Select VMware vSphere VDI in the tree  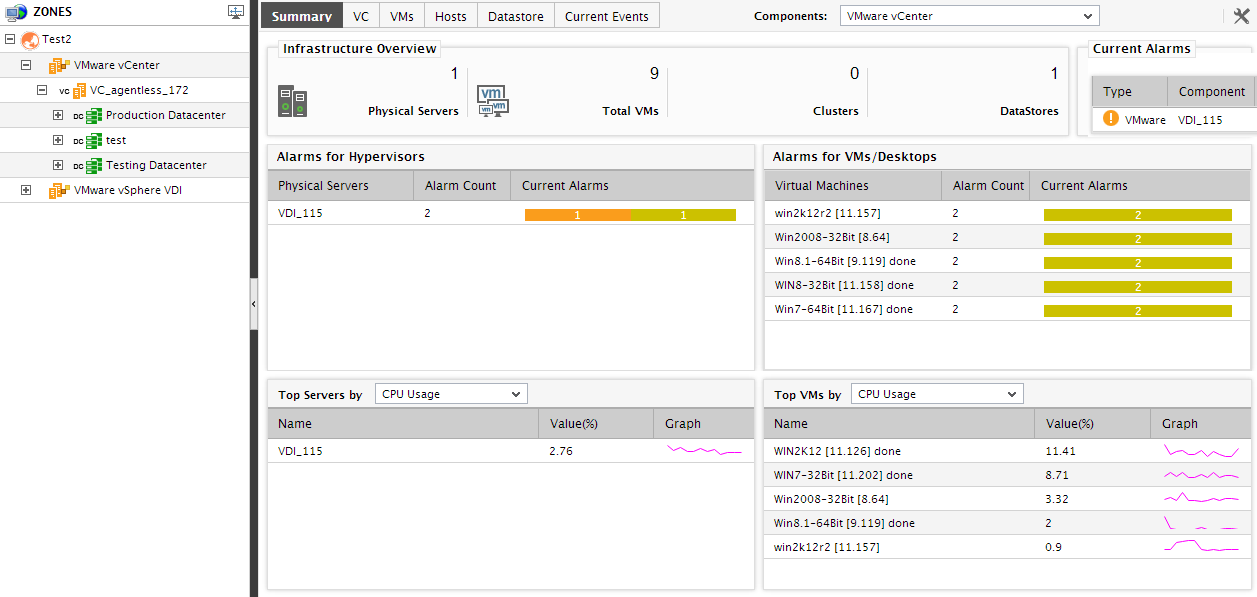click(x=128, y=190)
